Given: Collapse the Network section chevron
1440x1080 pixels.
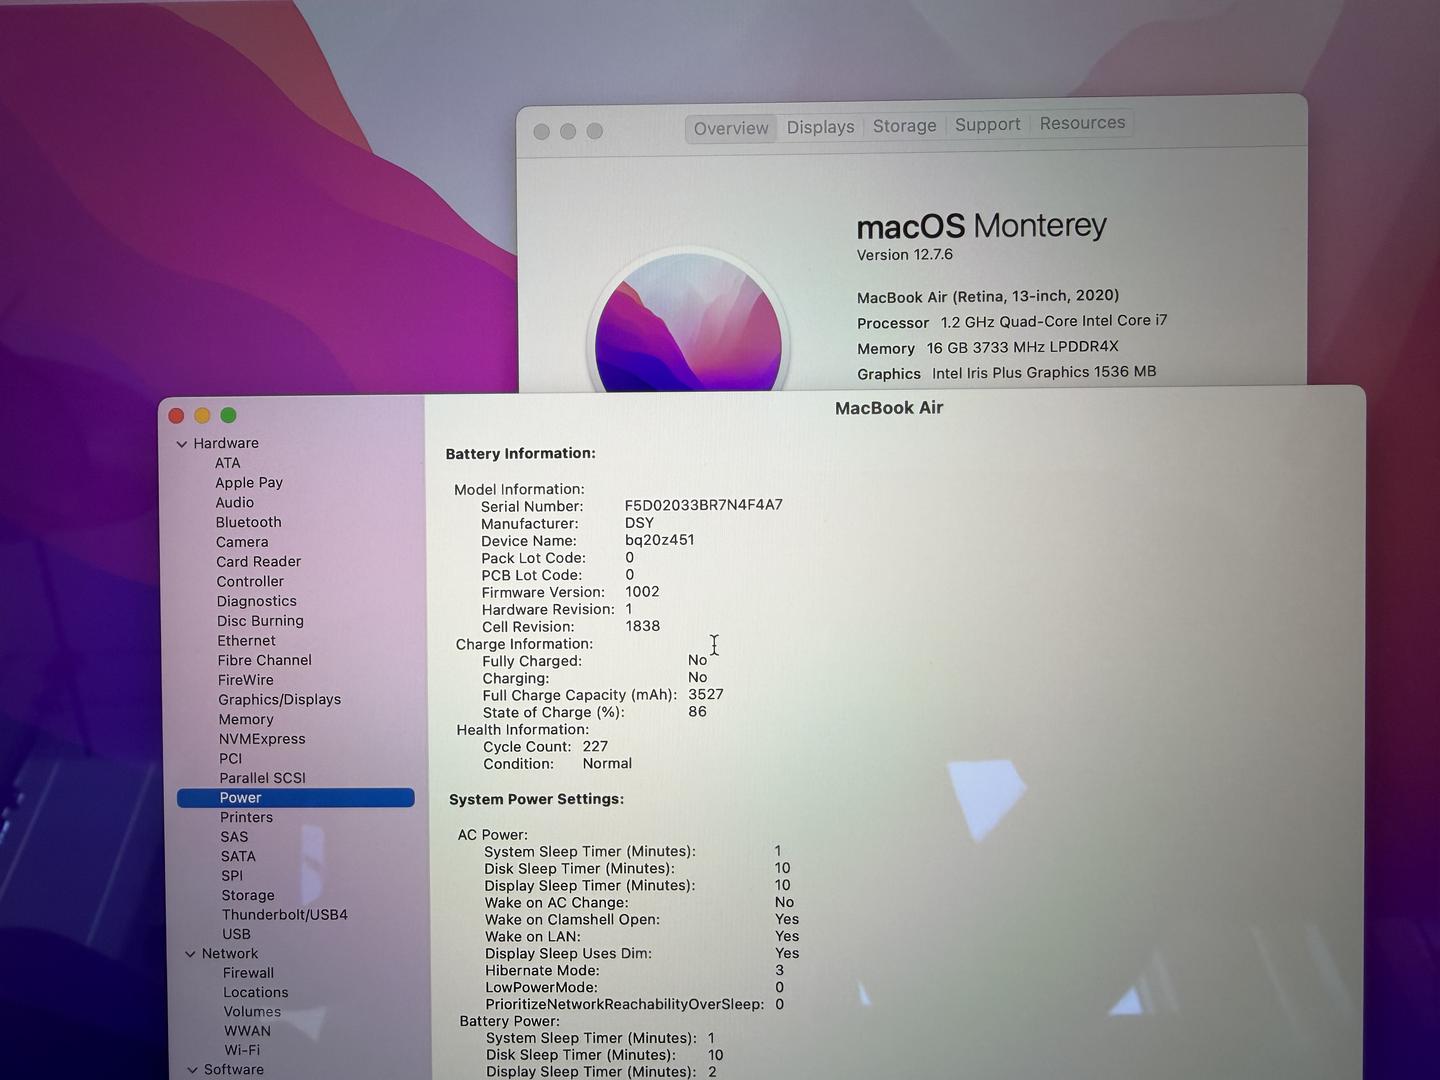Looking at the screenshot, I should (190, 954).
